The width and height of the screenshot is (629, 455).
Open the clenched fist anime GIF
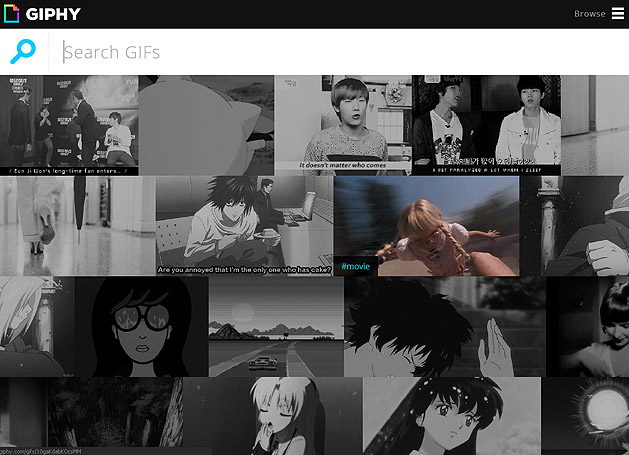click(574, 226)
